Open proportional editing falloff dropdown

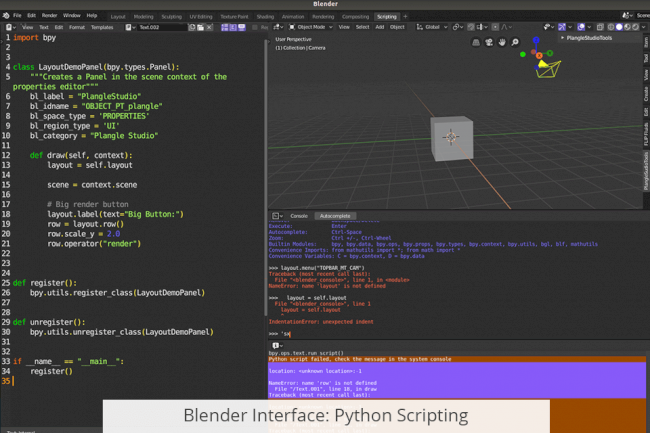click(507, 27)
